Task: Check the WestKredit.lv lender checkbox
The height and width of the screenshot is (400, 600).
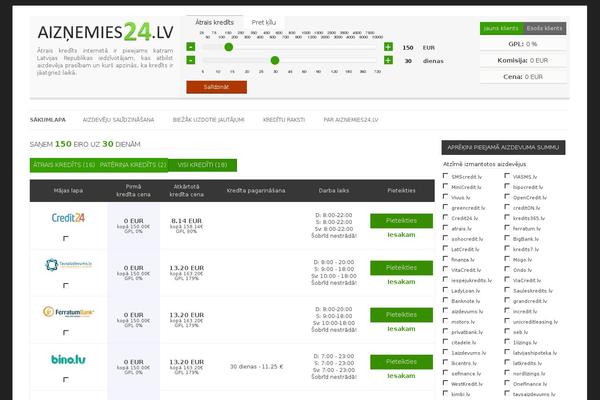Action: pyautogui.click(x=445, y=383)
